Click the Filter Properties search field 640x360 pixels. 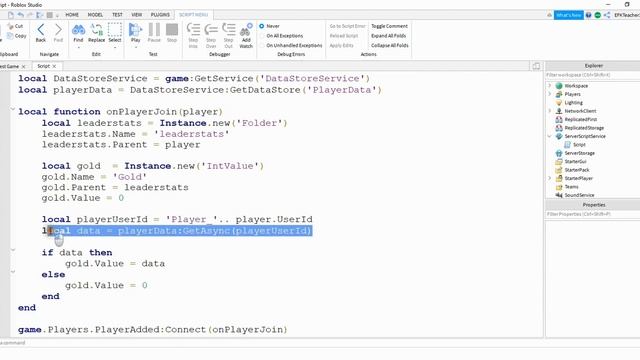[x=593, y=214]
